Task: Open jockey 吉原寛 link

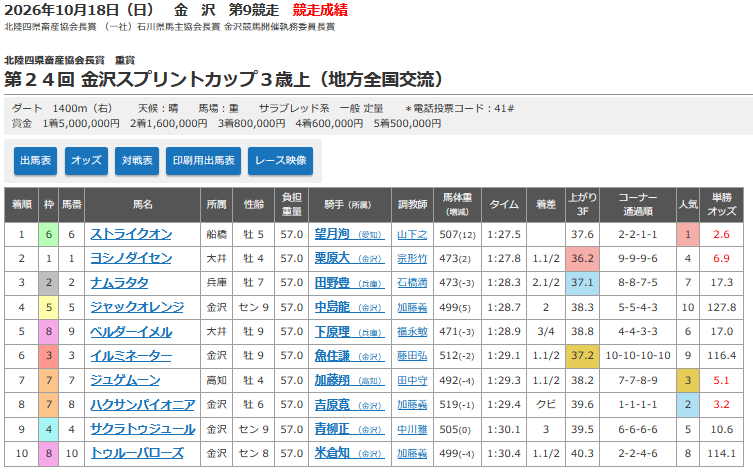Action: (x=350, y=404)
